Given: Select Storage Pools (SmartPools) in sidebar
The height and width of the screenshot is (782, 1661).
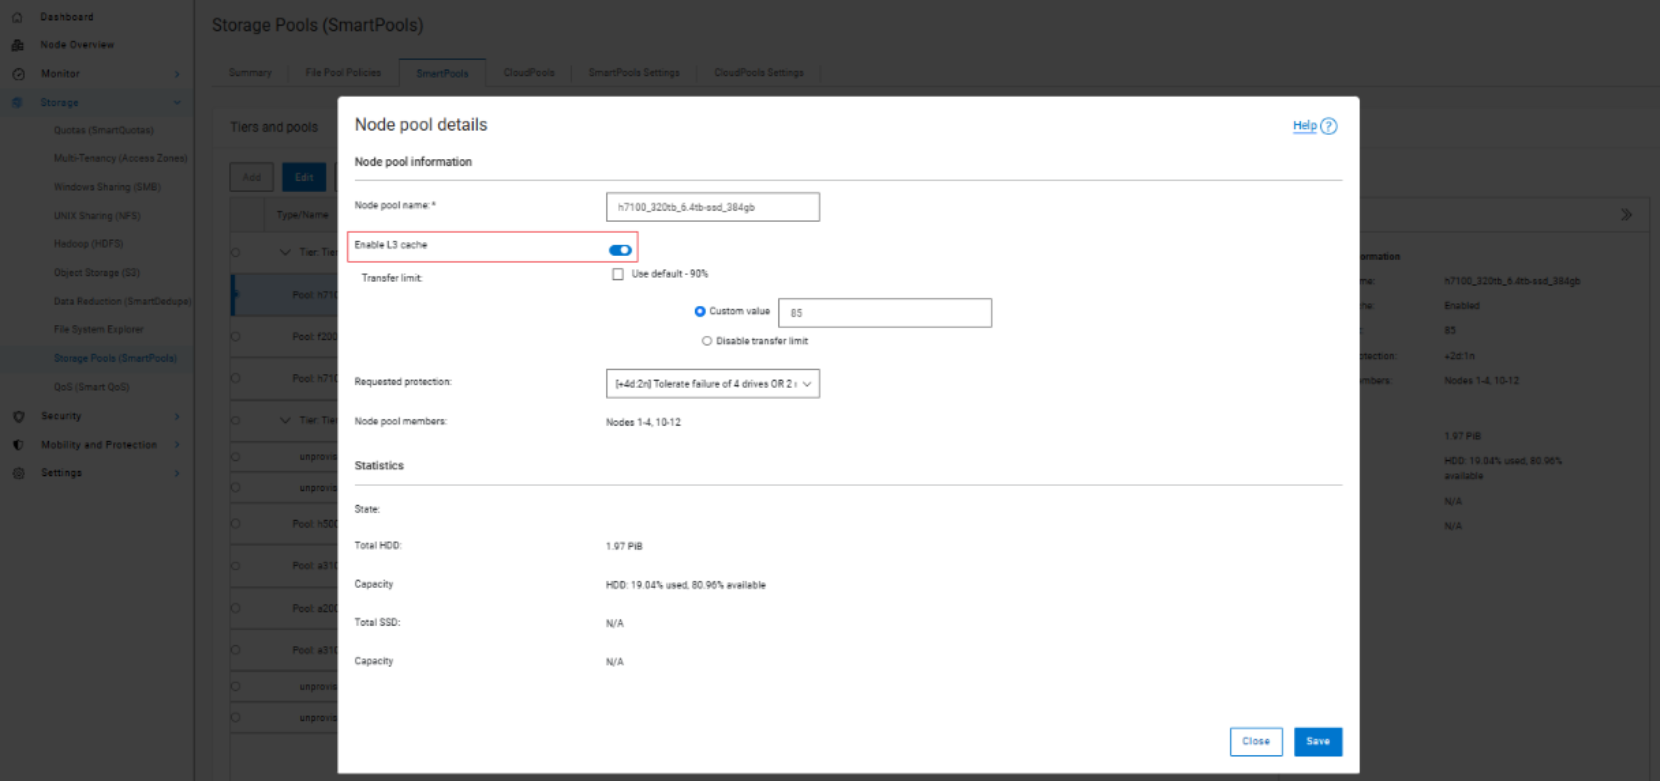Looking at the screenshot, I should 115,358.
